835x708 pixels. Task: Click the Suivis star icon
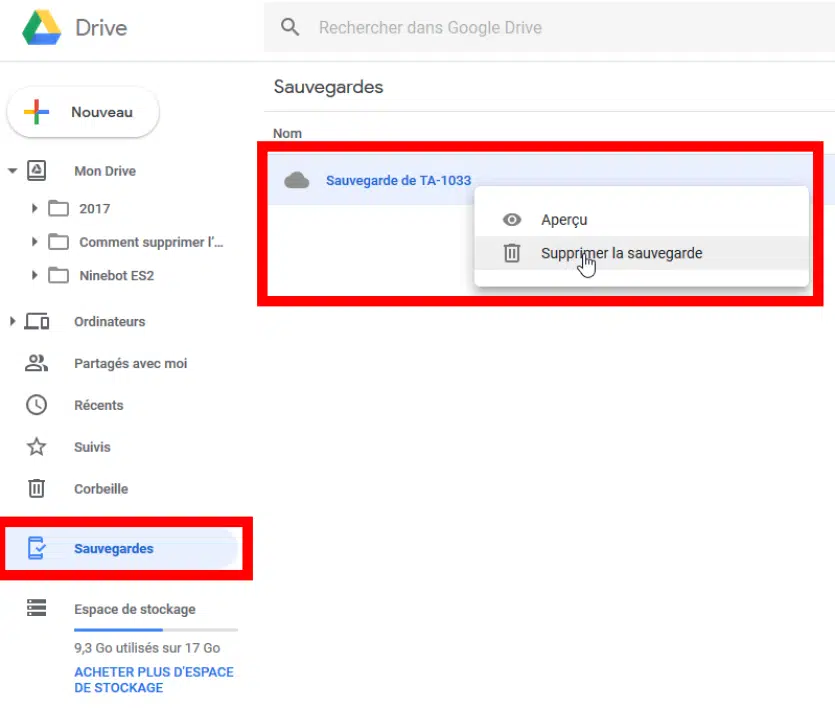pos(36,447)
